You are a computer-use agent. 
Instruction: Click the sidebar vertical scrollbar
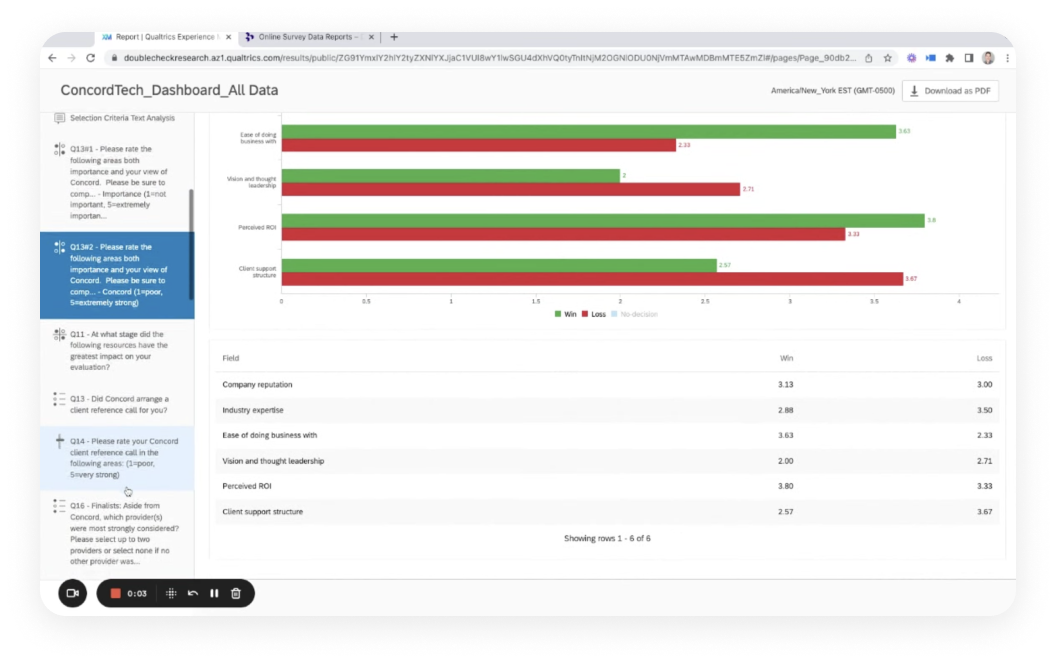pyautogui.click(x=191, y=244)
